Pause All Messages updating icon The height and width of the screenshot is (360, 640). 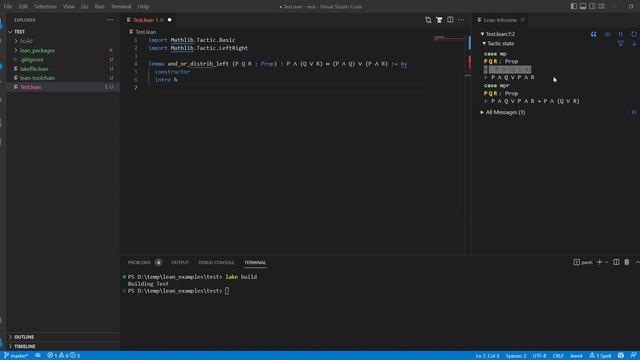click(634, 112)
